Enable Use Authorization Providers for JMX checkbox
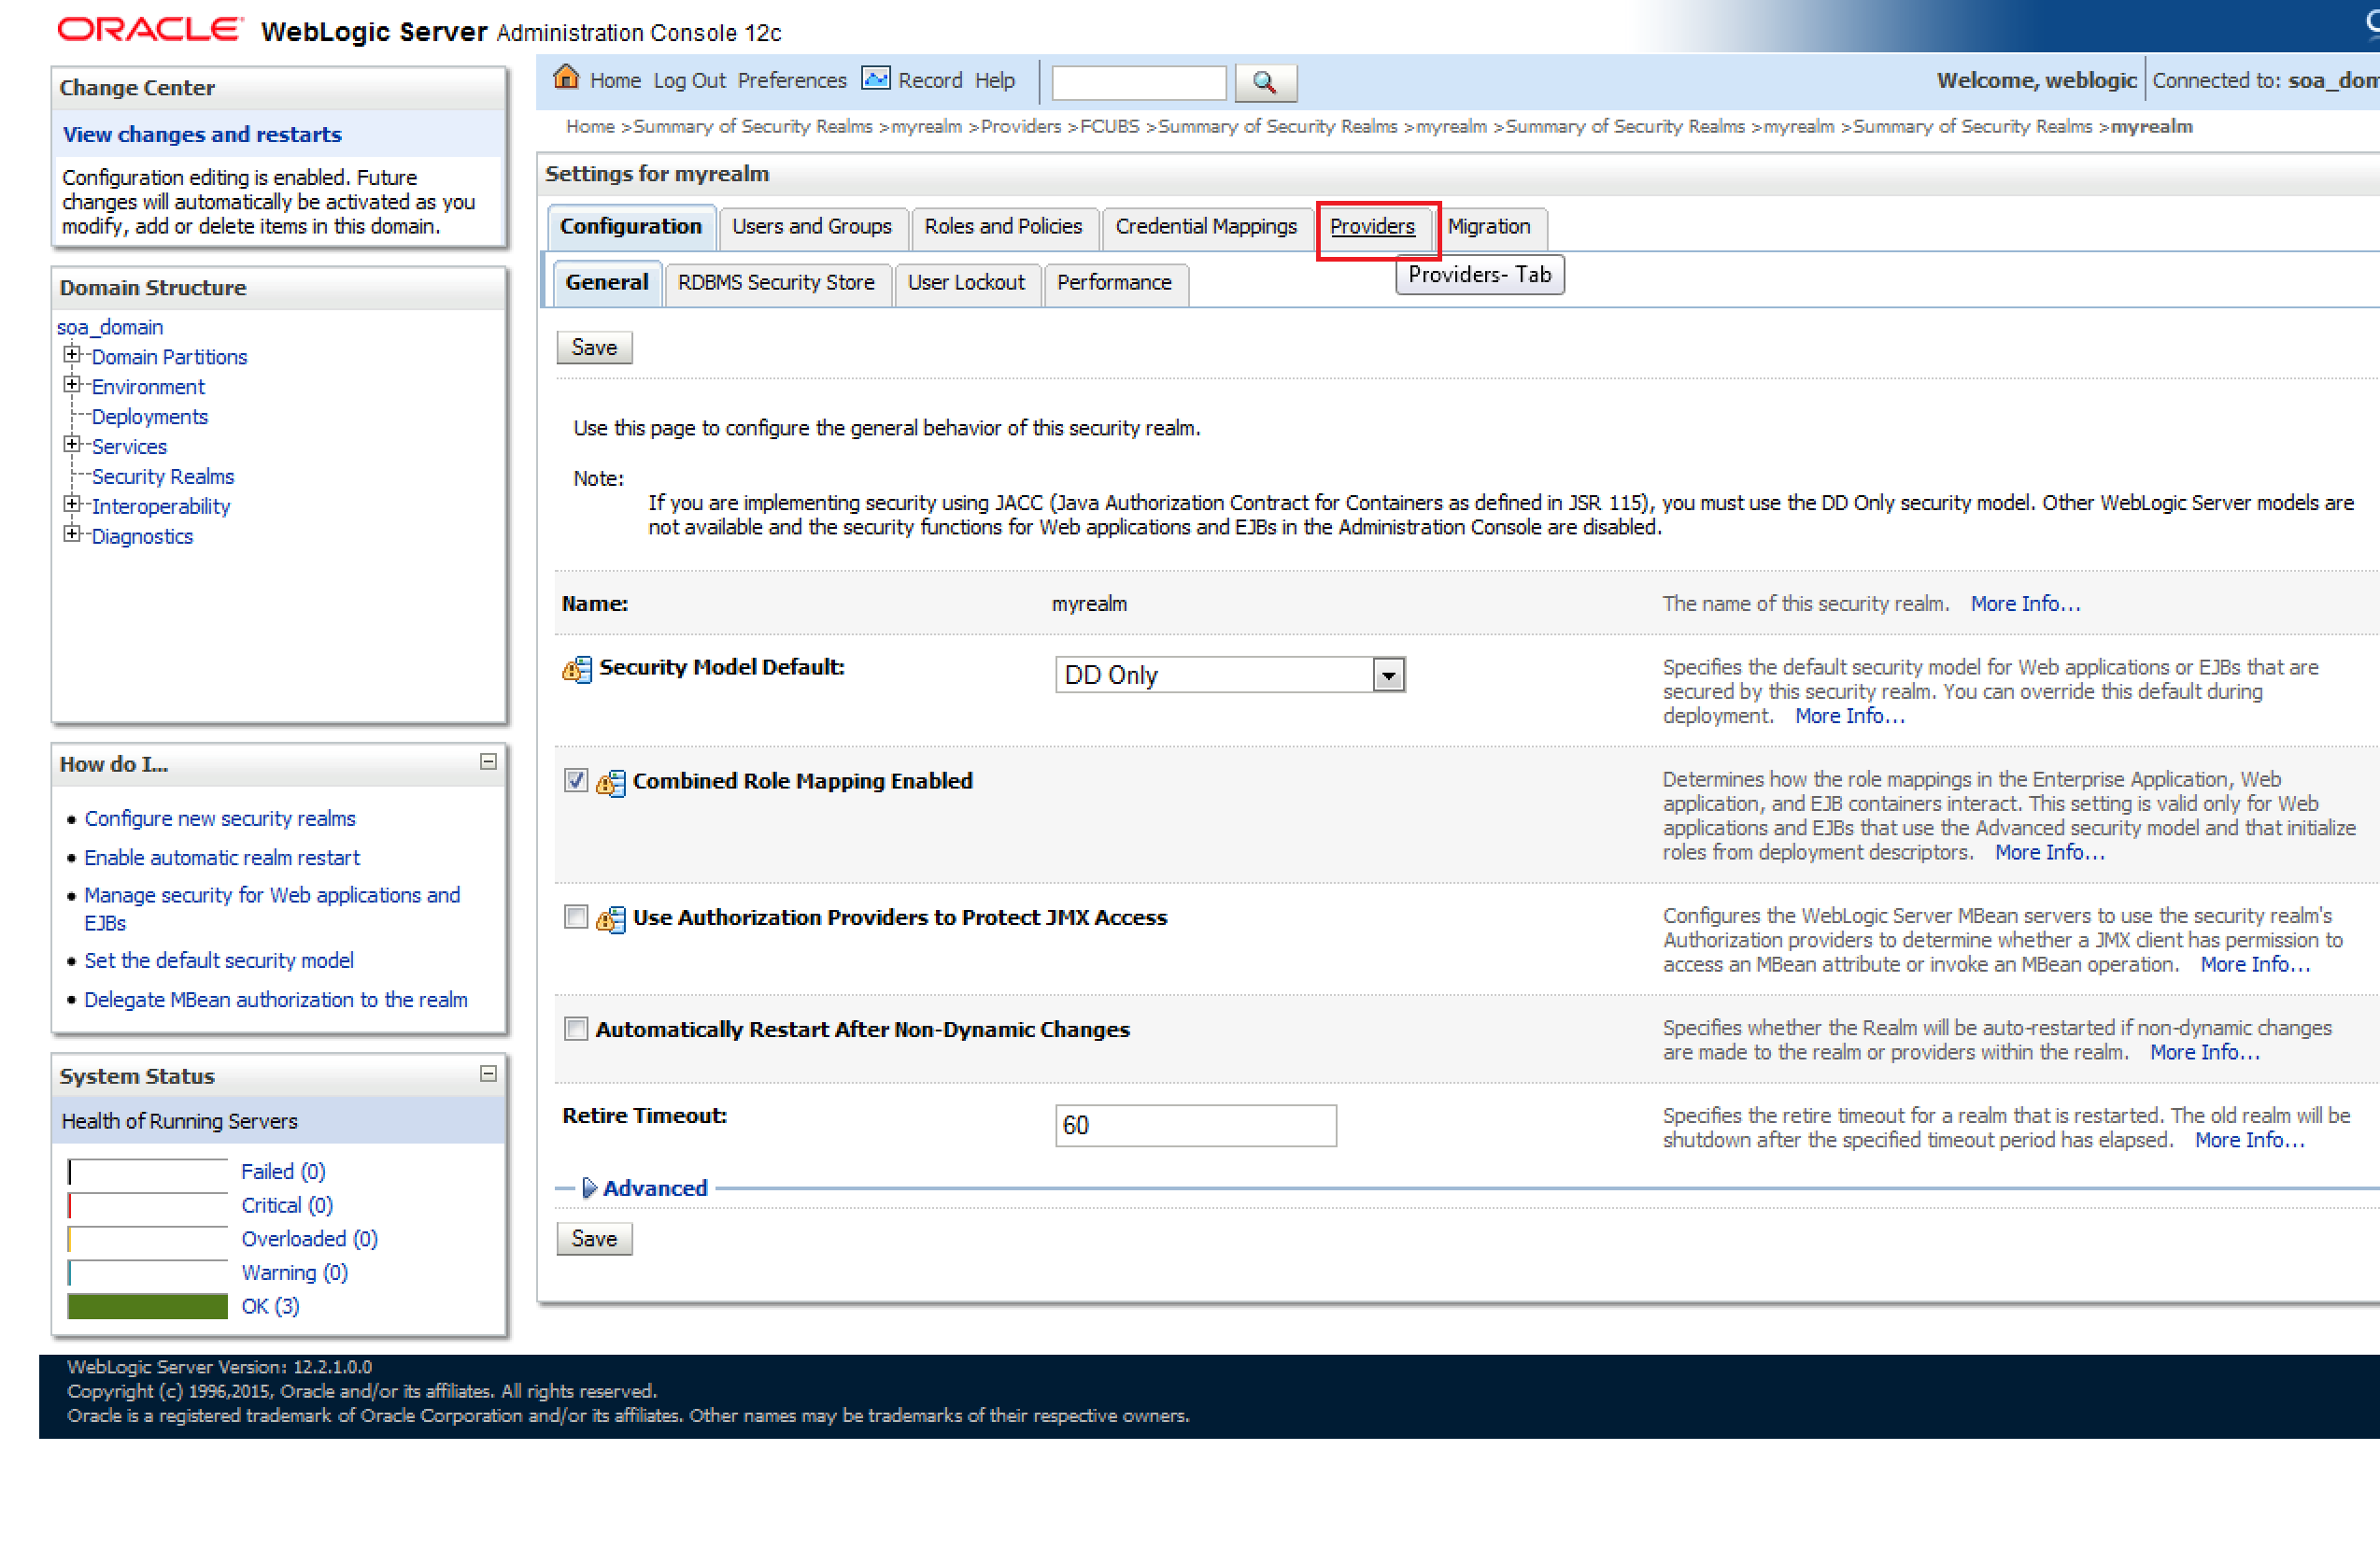 575,917
